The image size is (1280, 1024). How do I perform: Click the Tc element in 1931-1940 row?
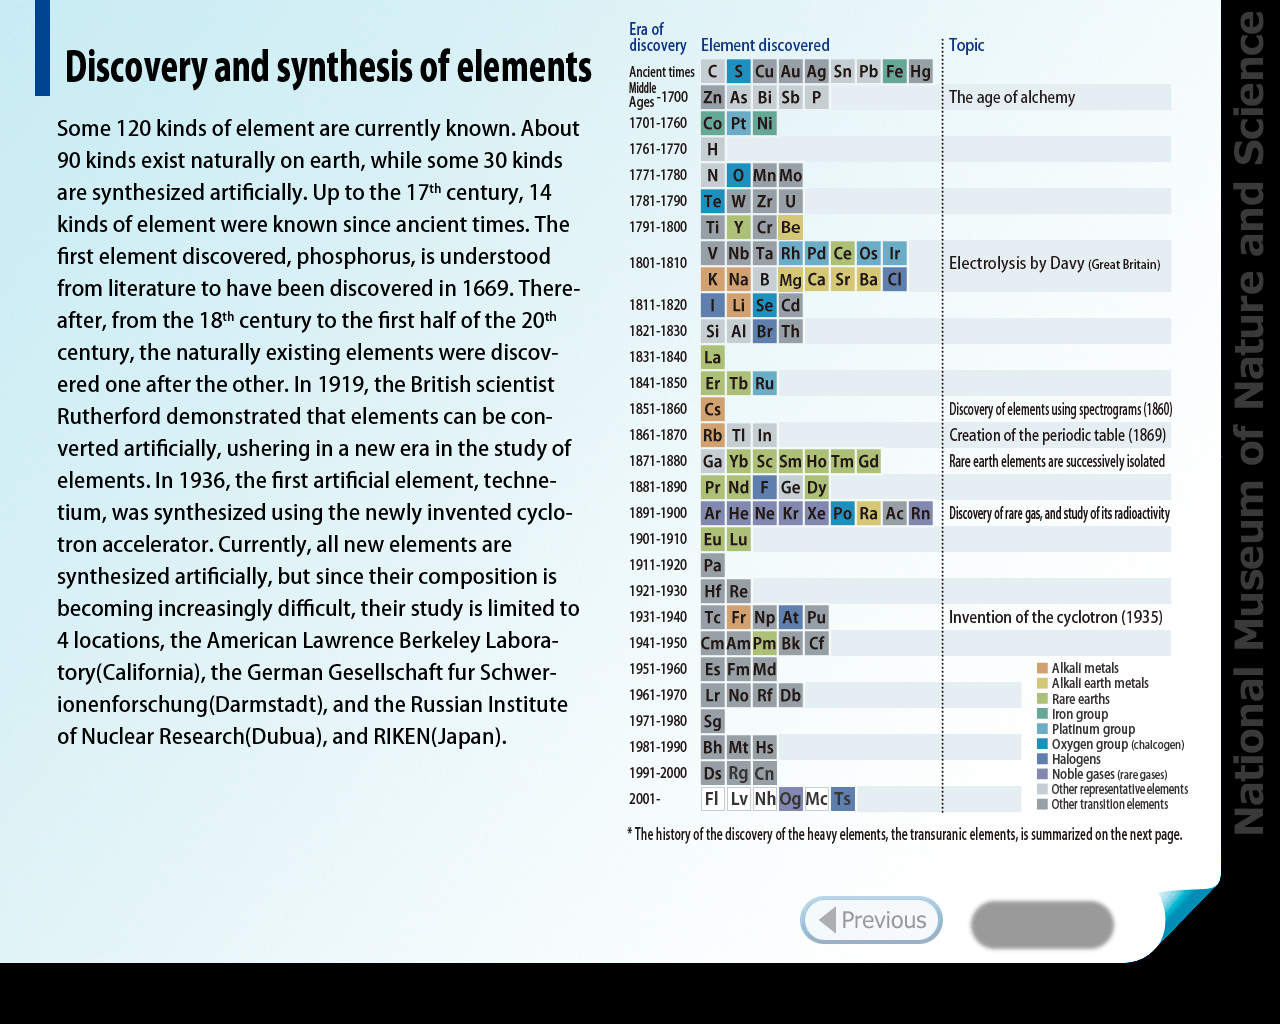pos(712,617)
